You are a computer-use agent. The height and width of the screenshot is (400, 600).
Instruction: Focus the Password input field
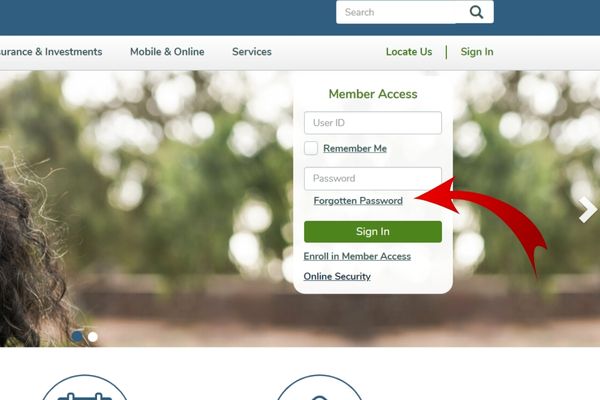click(373, 178)
